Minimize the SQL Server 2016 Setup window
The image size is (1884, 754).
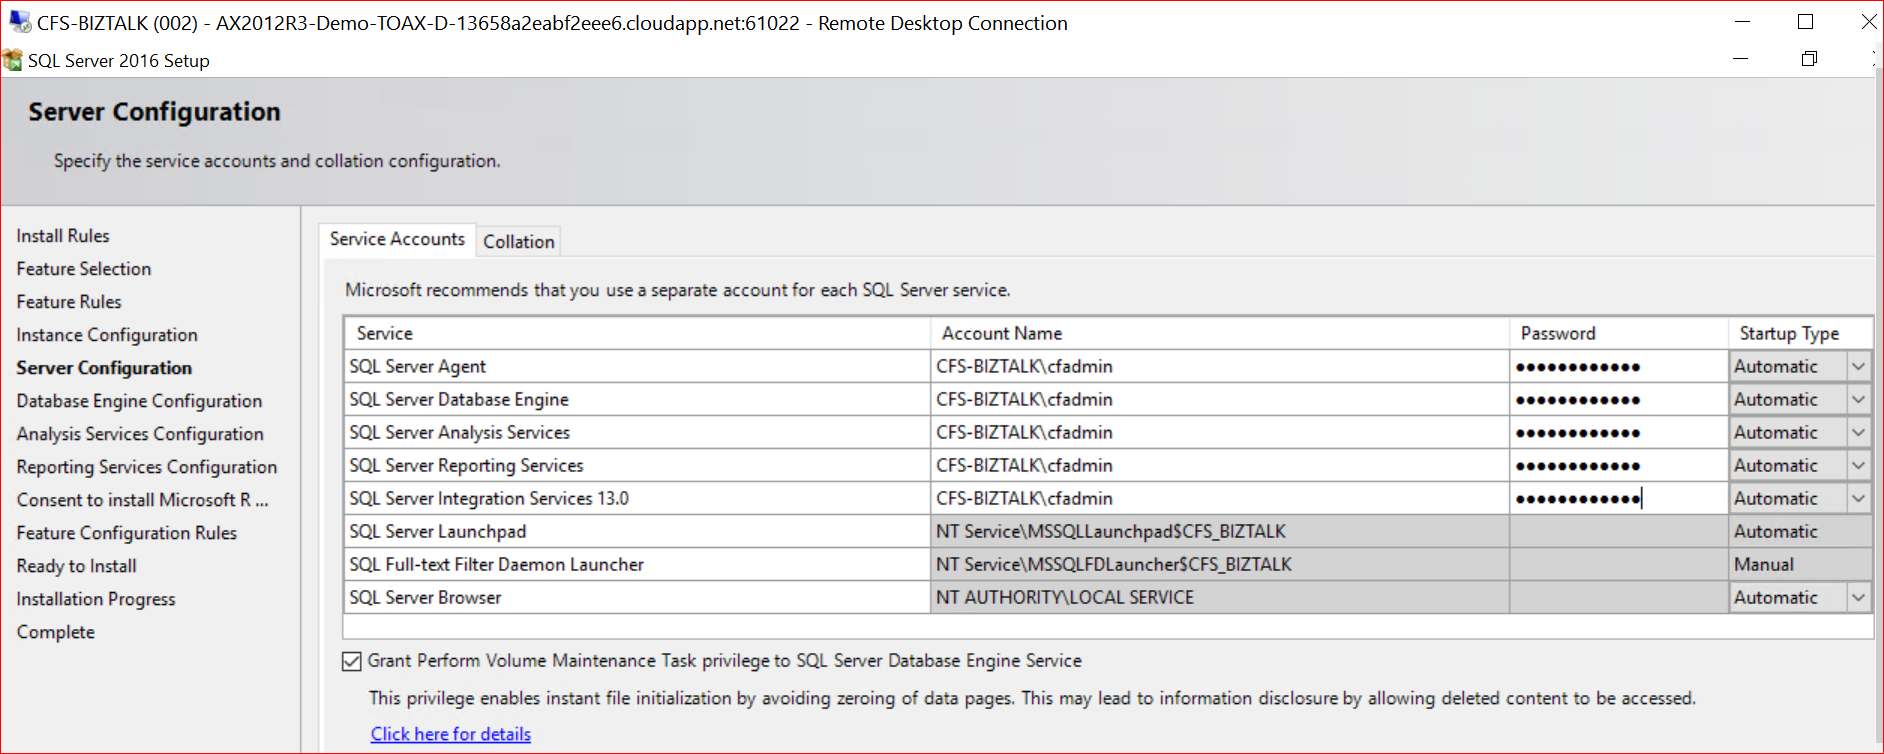1740,59
